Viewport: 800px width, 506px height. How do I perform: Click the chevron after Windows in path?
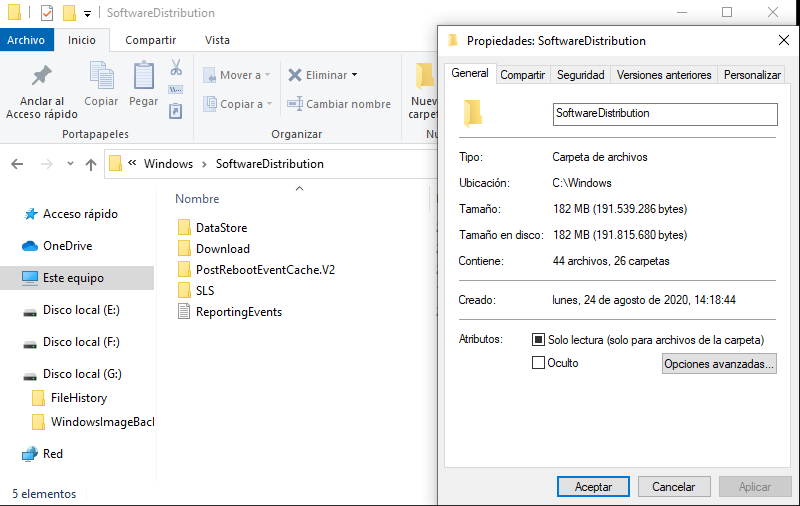click(204, 164)
